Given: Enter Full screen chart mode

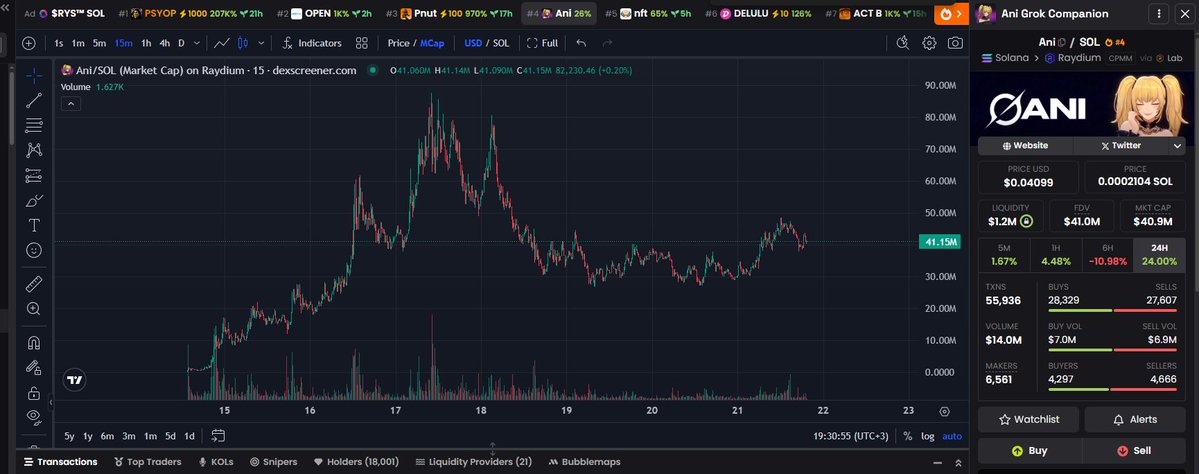Looking at the screenshot, I should 542,43.
